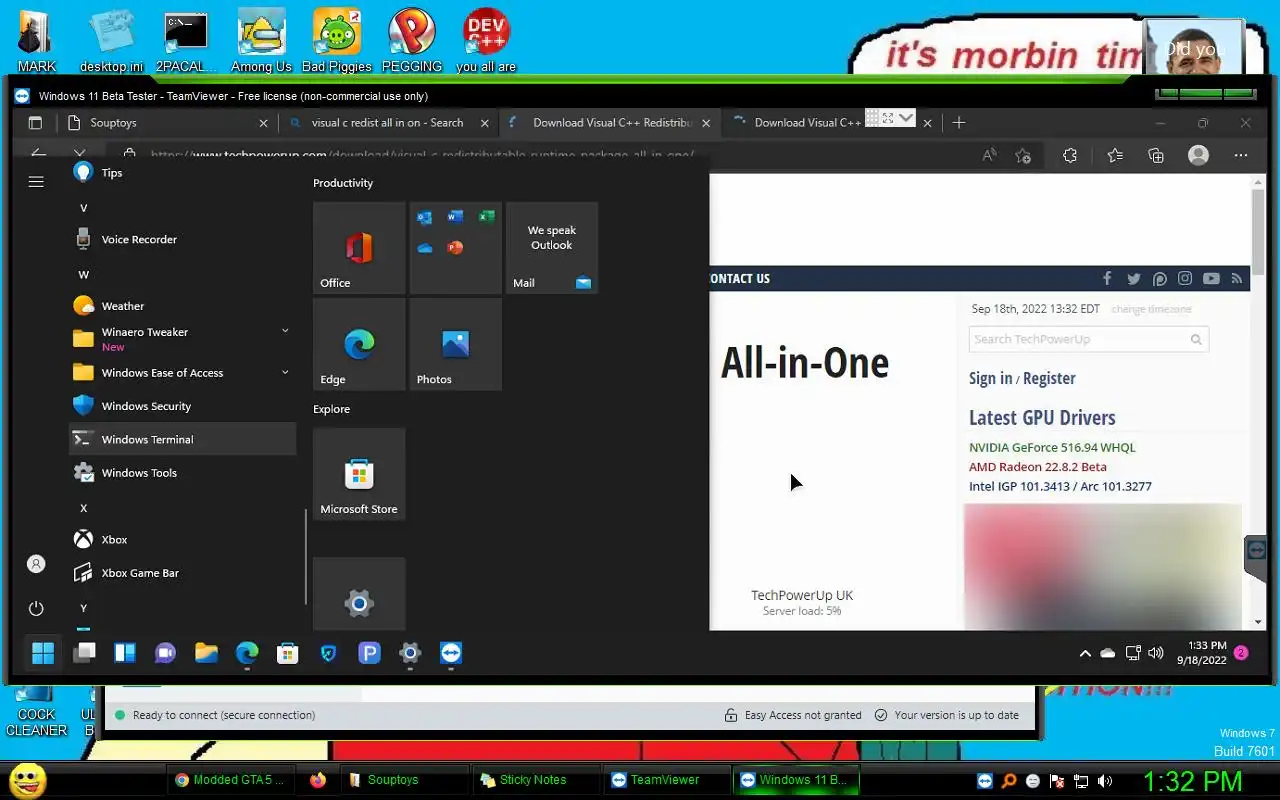Launch Windows Terminal from the app list

182,439
